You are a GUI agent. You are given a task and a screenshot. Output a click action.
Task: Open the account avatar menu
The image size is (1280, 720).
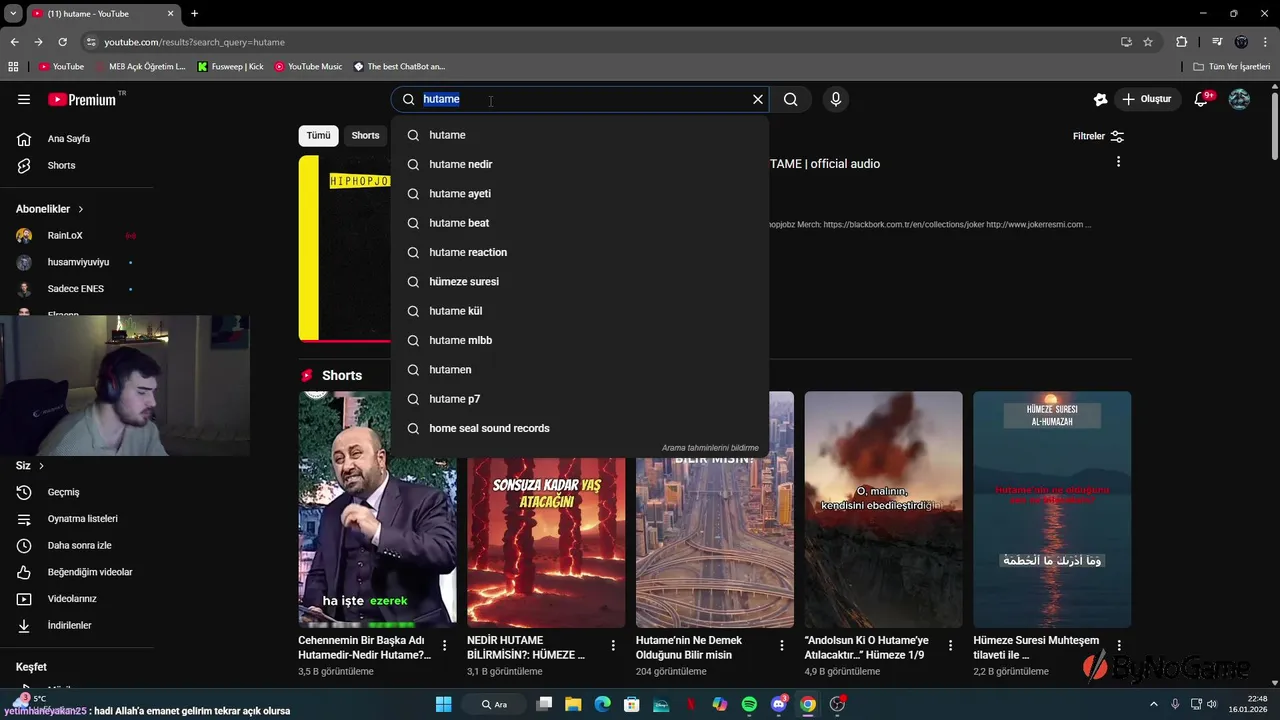click(1239, 99)
